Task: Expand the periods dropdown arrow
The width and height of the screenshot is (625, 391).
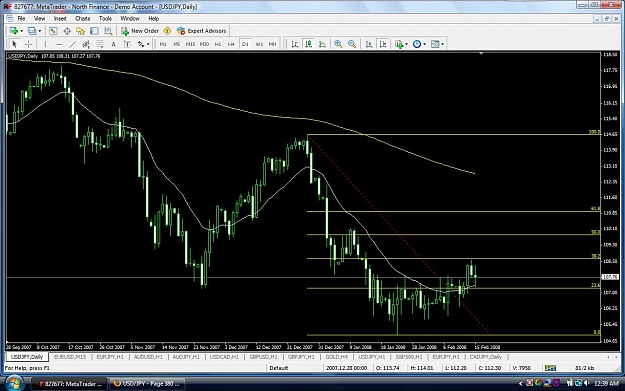Action: click(x=425, y=44)
